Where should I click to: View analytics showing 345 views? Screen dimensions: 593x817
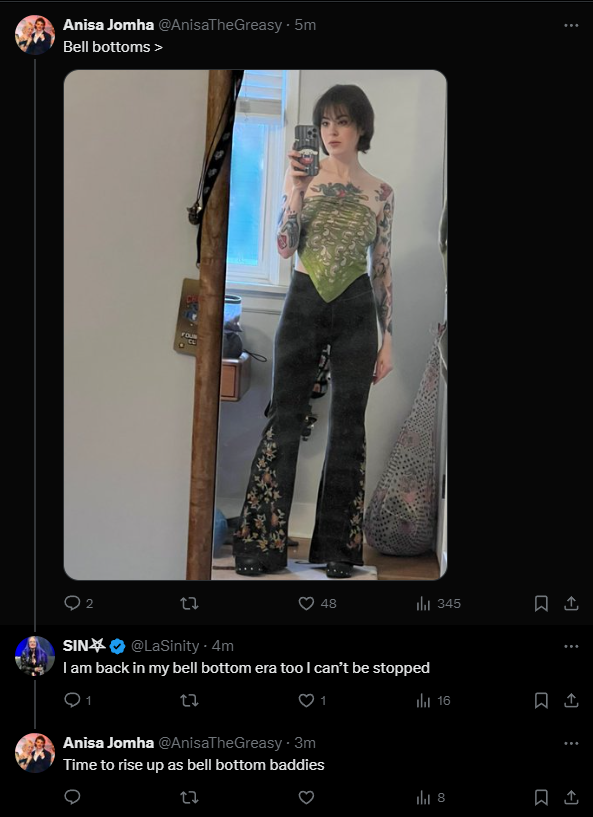point(438,603)
